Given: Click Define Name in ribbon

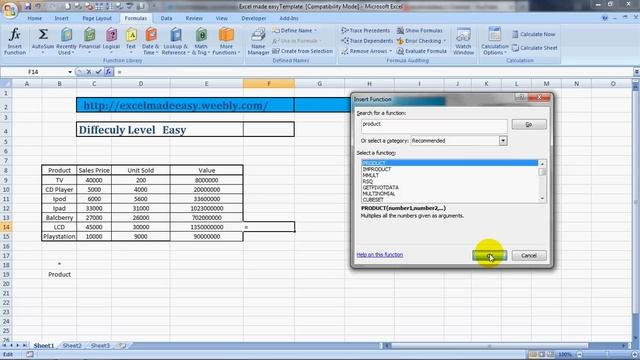Looking at the screenshot, I should [x=294, y=31].
